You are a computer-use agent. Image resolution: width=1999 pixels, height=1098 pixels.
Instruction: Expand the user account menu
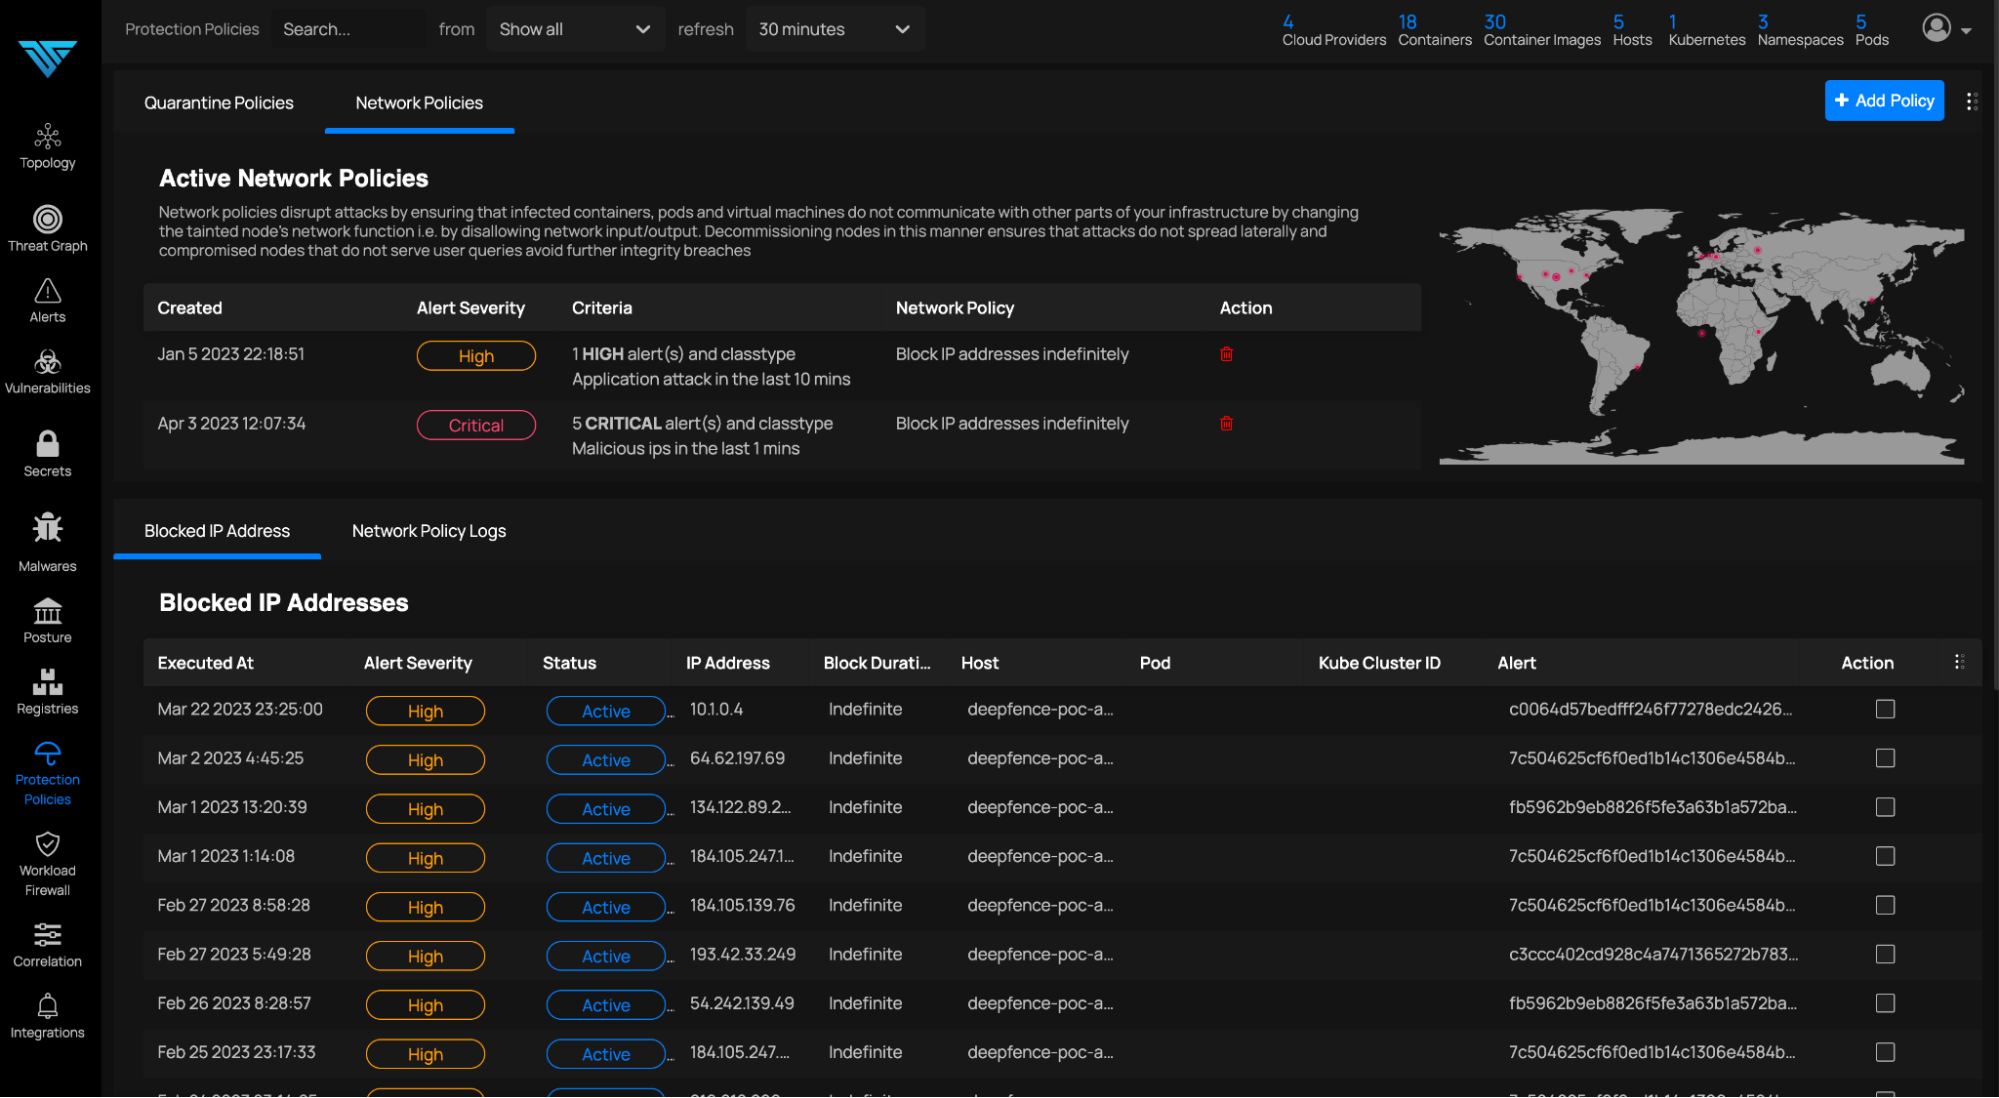[x=1946, y=29]
